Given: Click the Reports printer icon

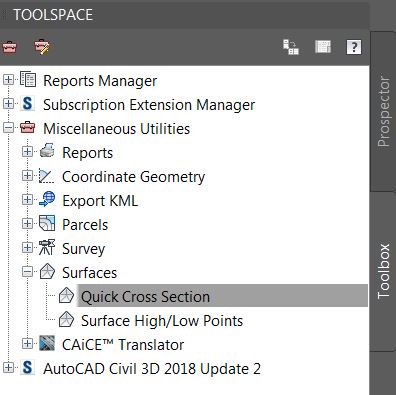Looking at the screenshot, I should pyautogui.click(x=47, y=151).
